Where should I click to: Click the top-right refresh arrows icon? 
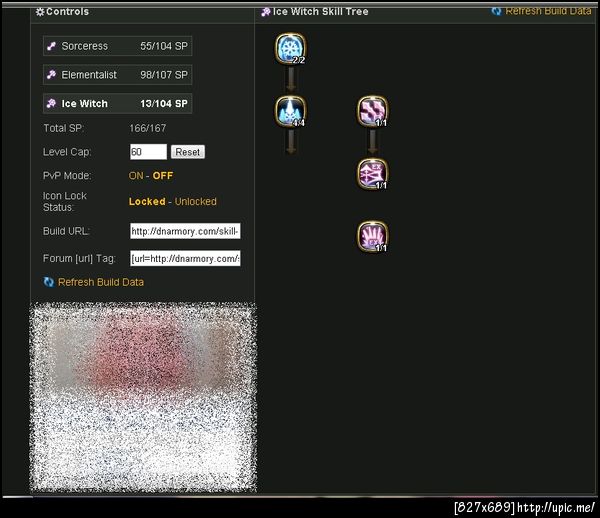point(496,11)
